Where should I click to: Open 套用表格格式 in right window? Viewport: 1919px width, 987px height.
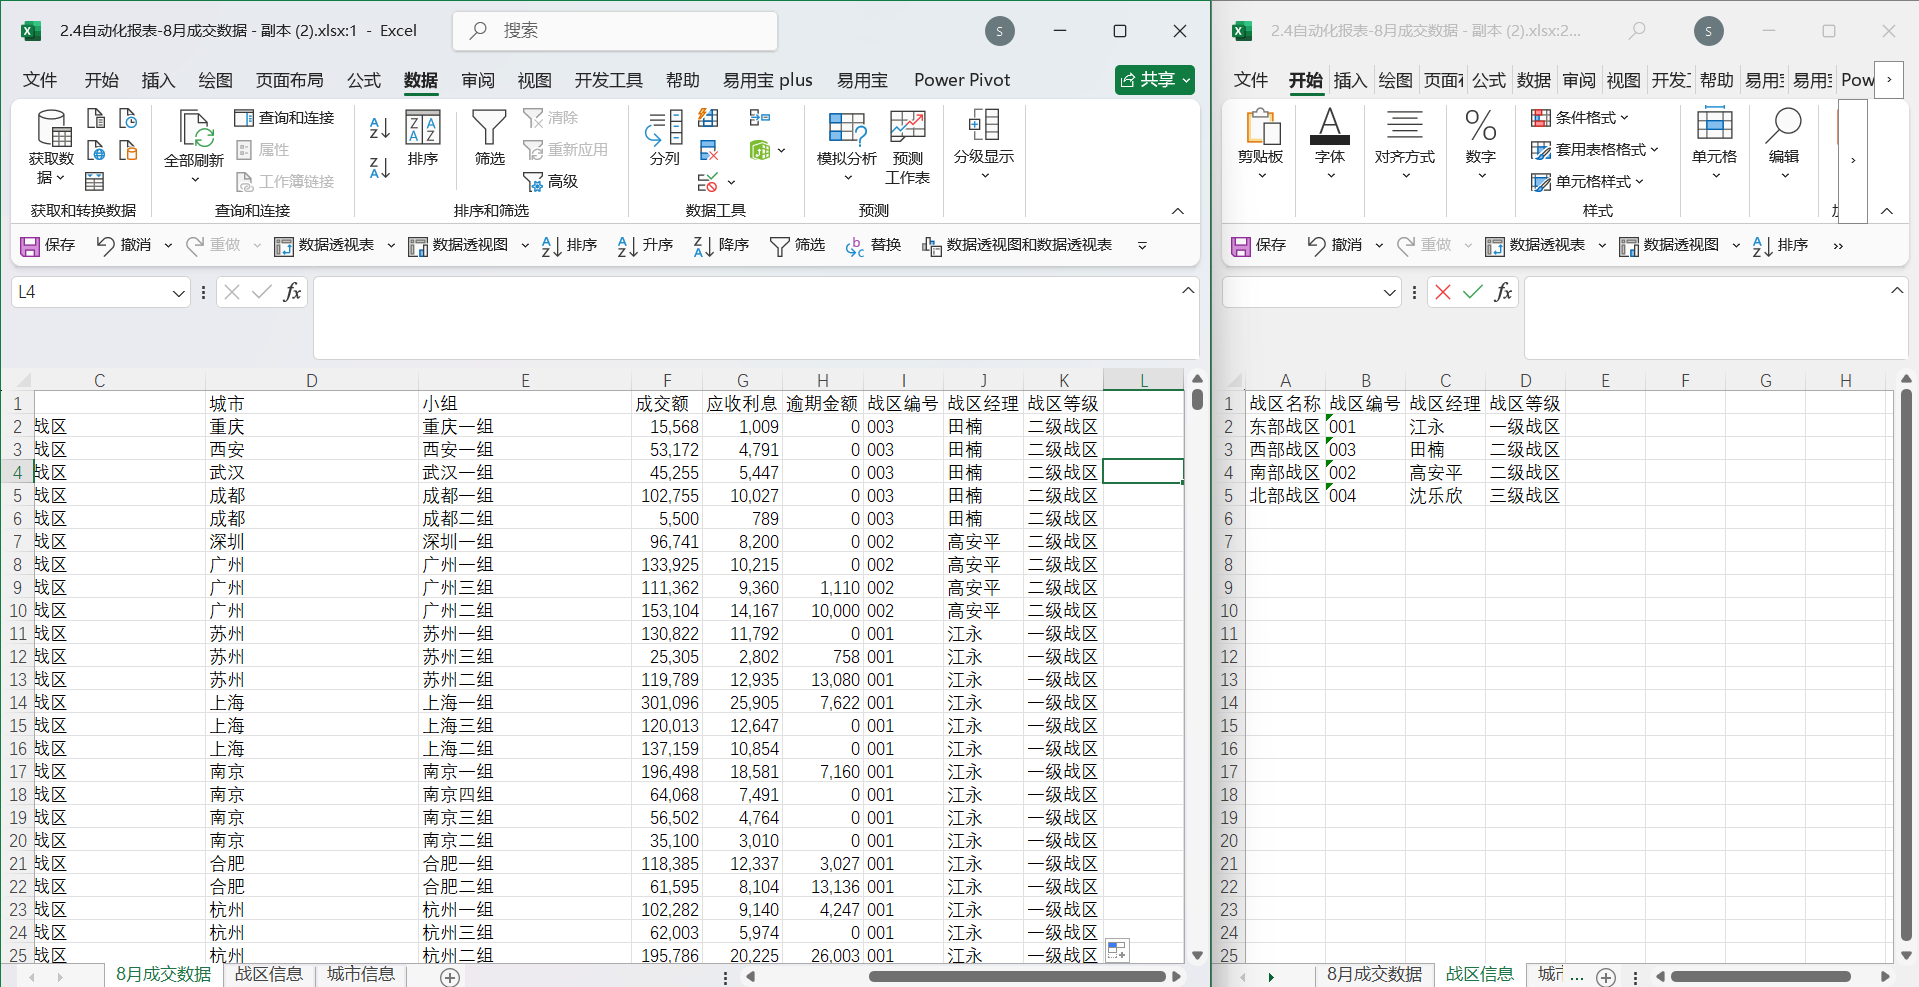pyautogui.click(x=1595, y=150)
